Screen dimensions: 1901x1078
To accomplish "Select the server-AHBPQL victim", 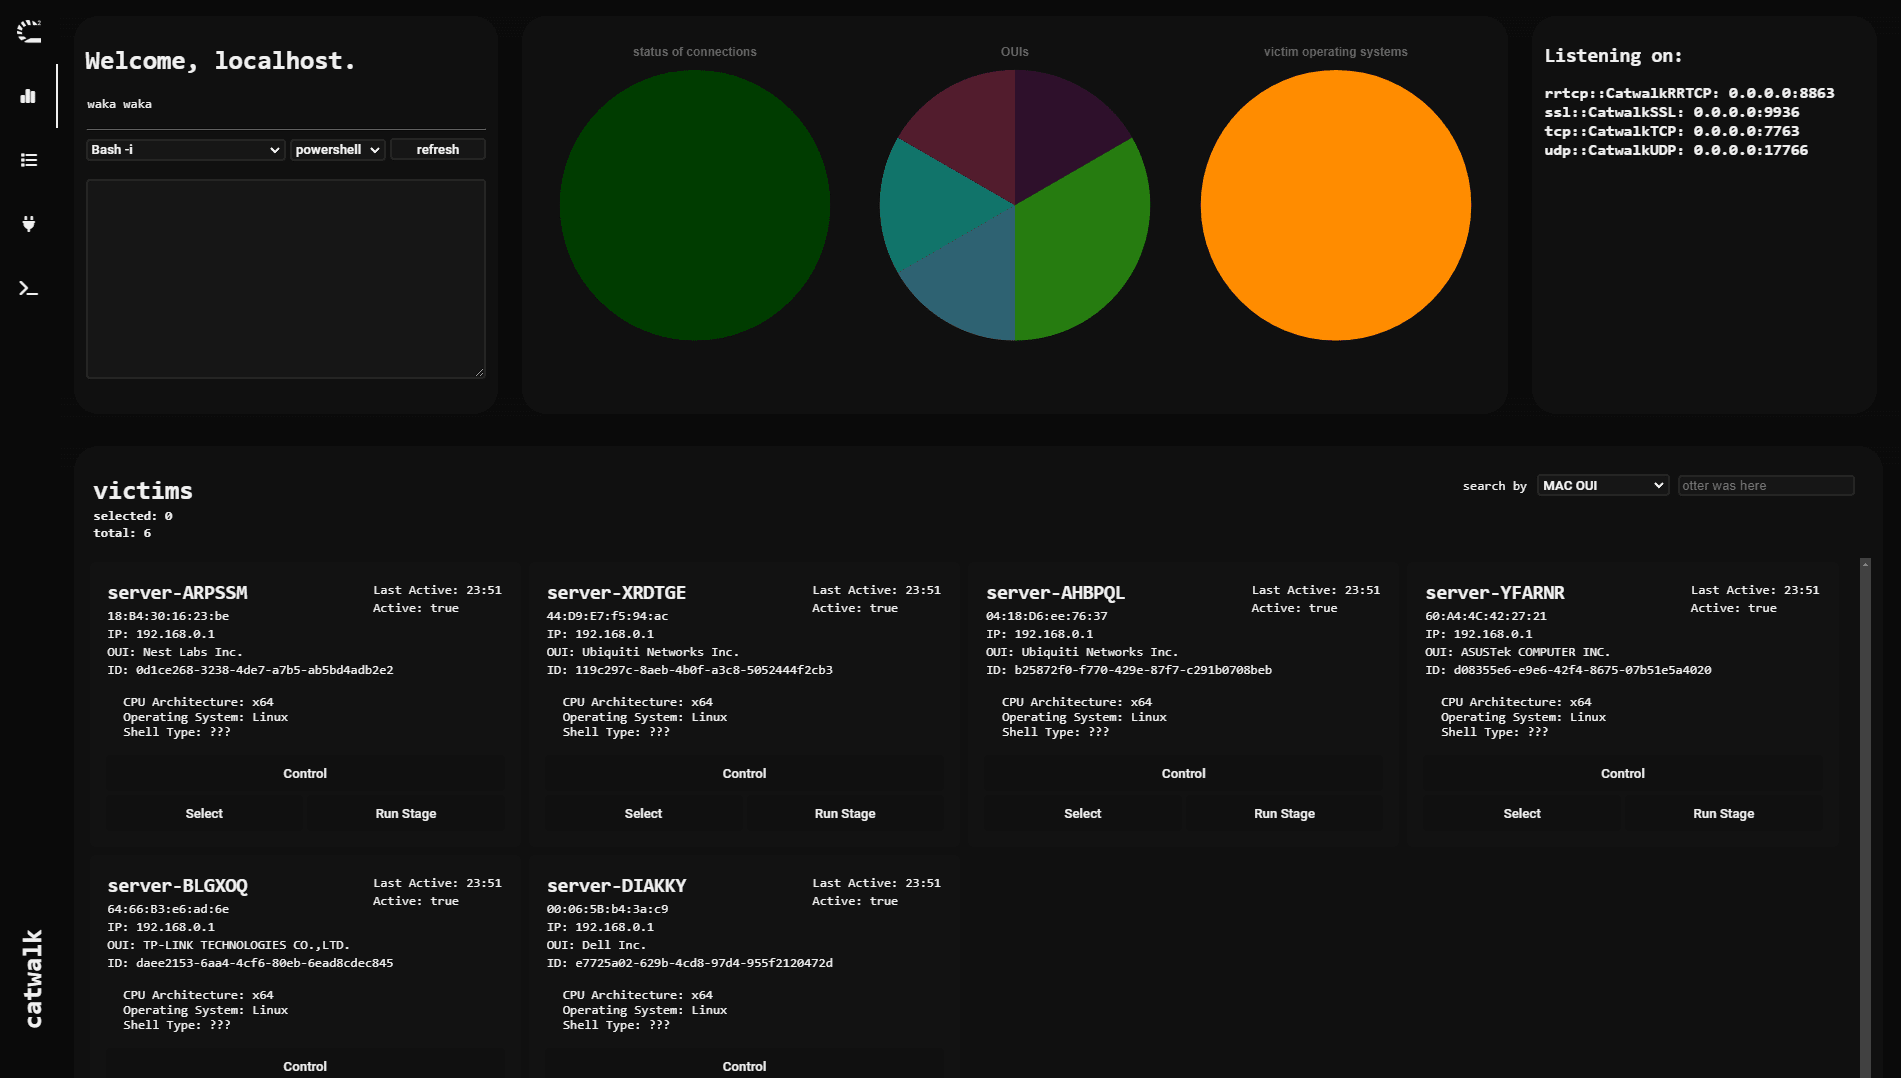I will (x=1082, y=814).
